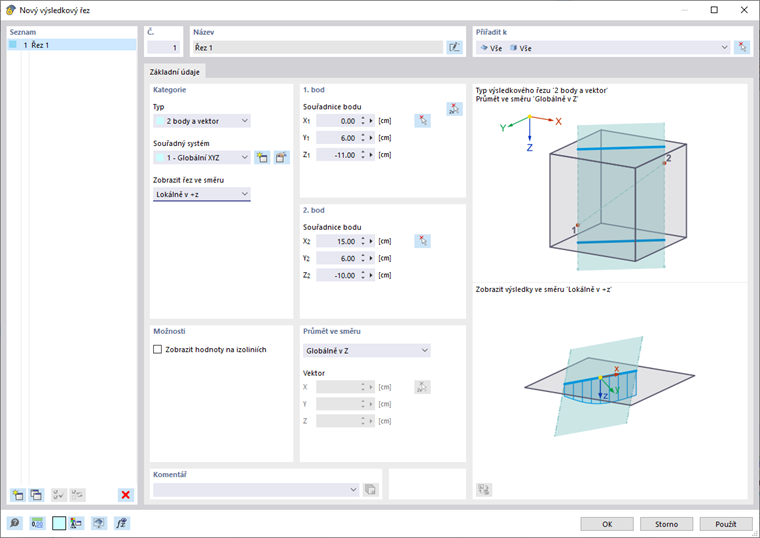Click color square of Řez 1 in list

[x=13, y=45]
